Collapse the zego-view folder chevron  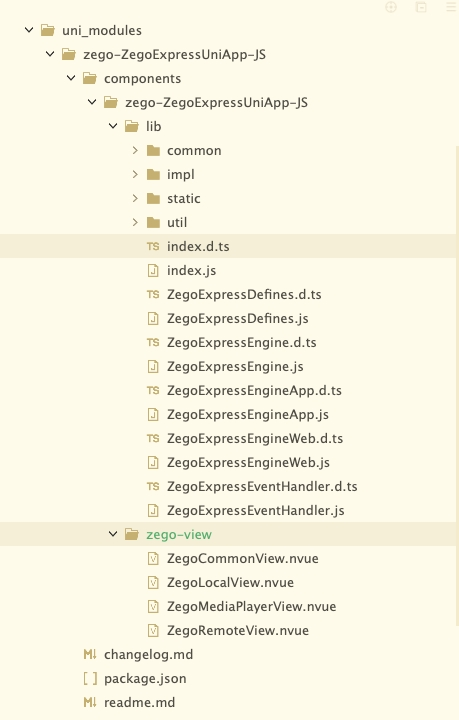coord(113,534)
